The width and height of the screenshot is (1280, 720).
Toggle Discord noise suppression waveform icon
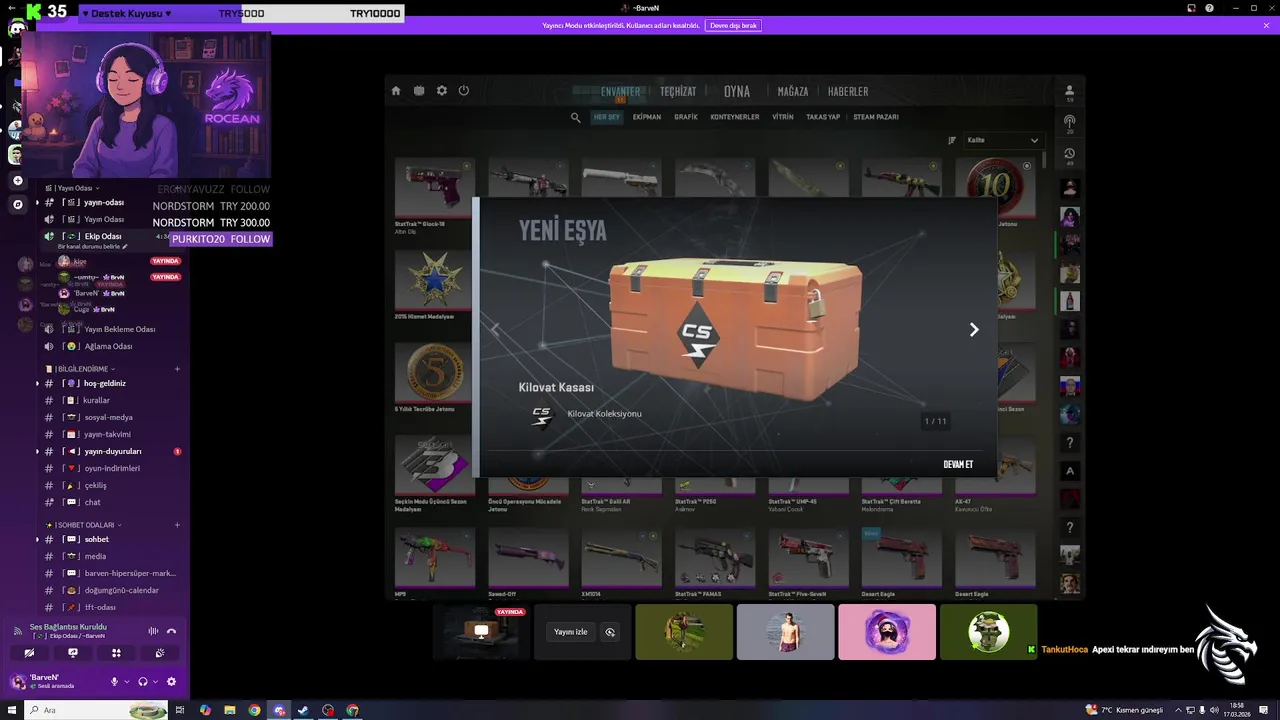tap(153, 631)
